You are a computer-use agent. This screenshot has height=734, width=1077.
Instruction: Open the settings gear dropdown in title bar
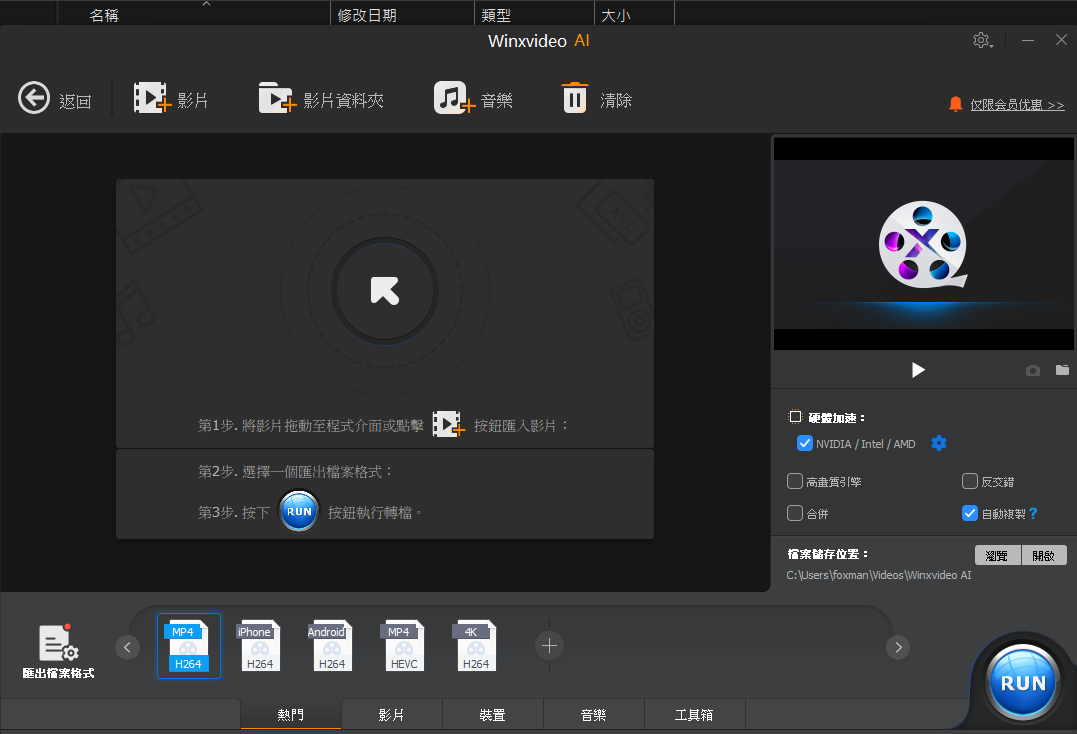click(982, 41)
